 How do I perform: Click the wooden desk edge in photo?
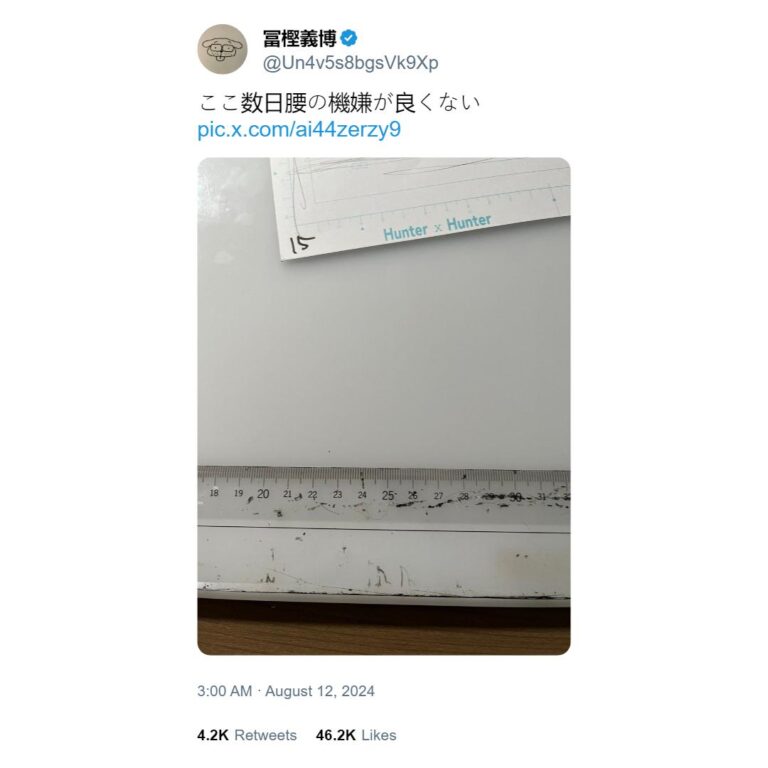[x=384, y=629]
